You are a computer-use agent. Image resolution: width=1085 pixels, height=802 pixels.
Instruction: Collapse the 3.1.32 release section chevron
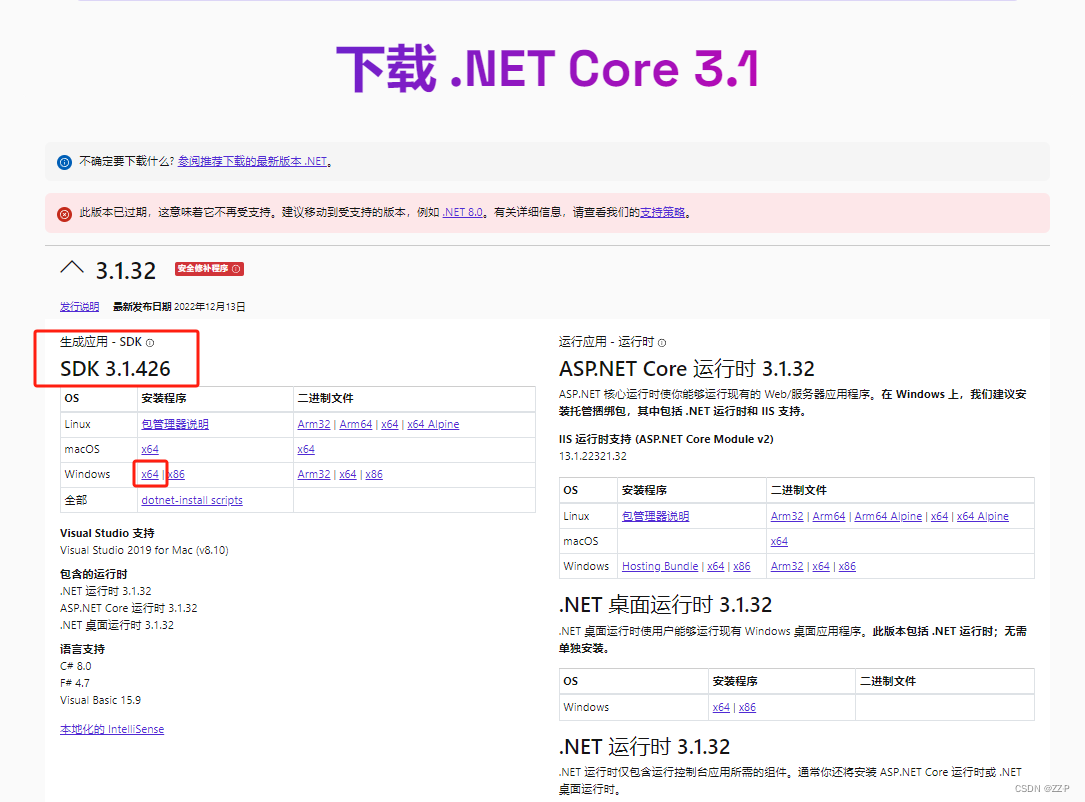click(72, 268)
